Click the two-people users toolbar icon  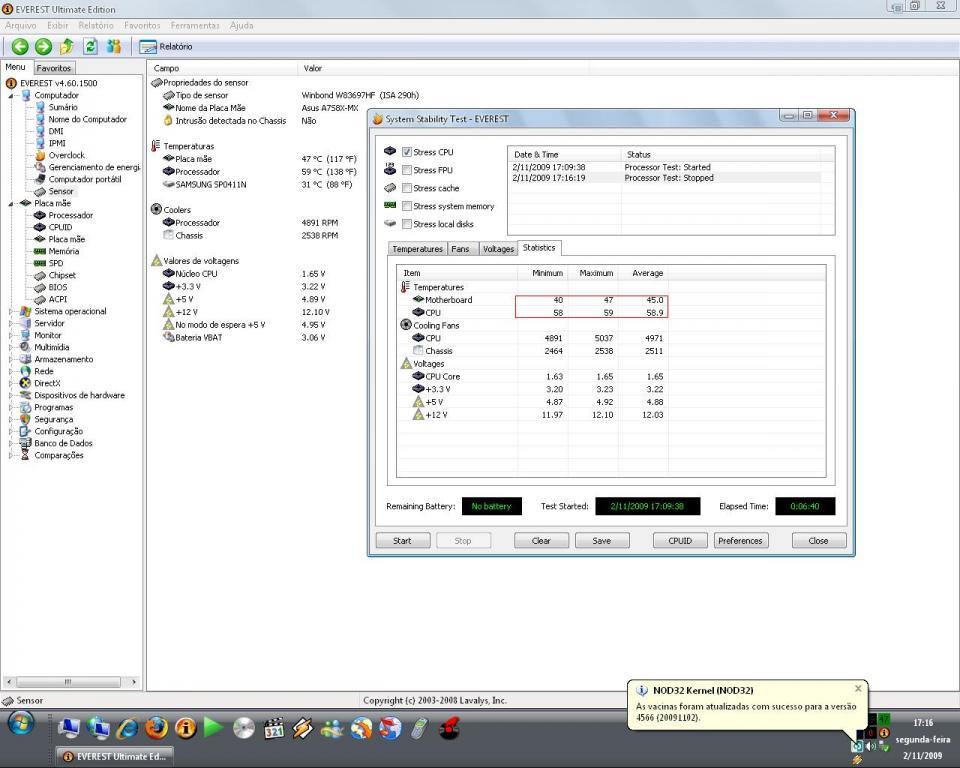pyautogui.click(x=114, y=47)
